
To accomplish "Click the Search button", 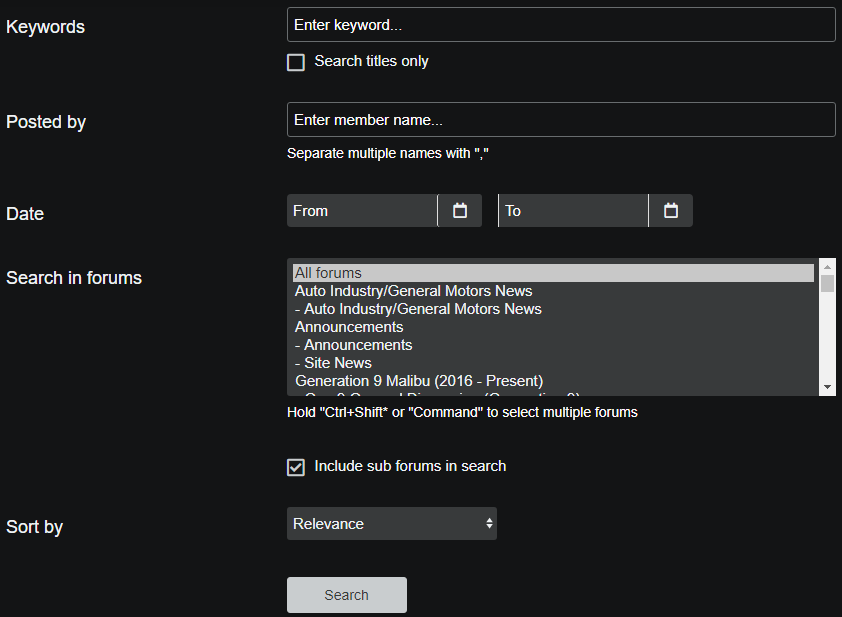I will 346,595.
